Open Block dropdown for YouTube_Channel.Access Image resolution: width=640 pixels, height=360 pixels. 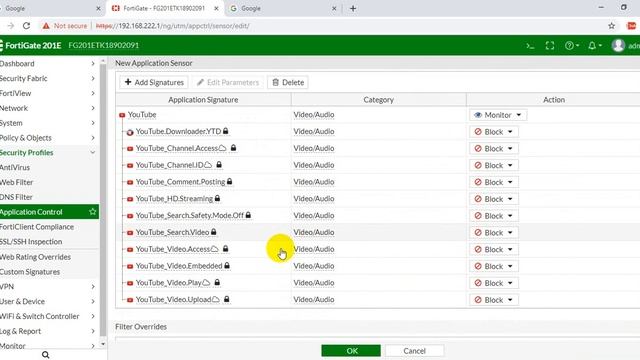pyautogui.click(x=493, y=149)
